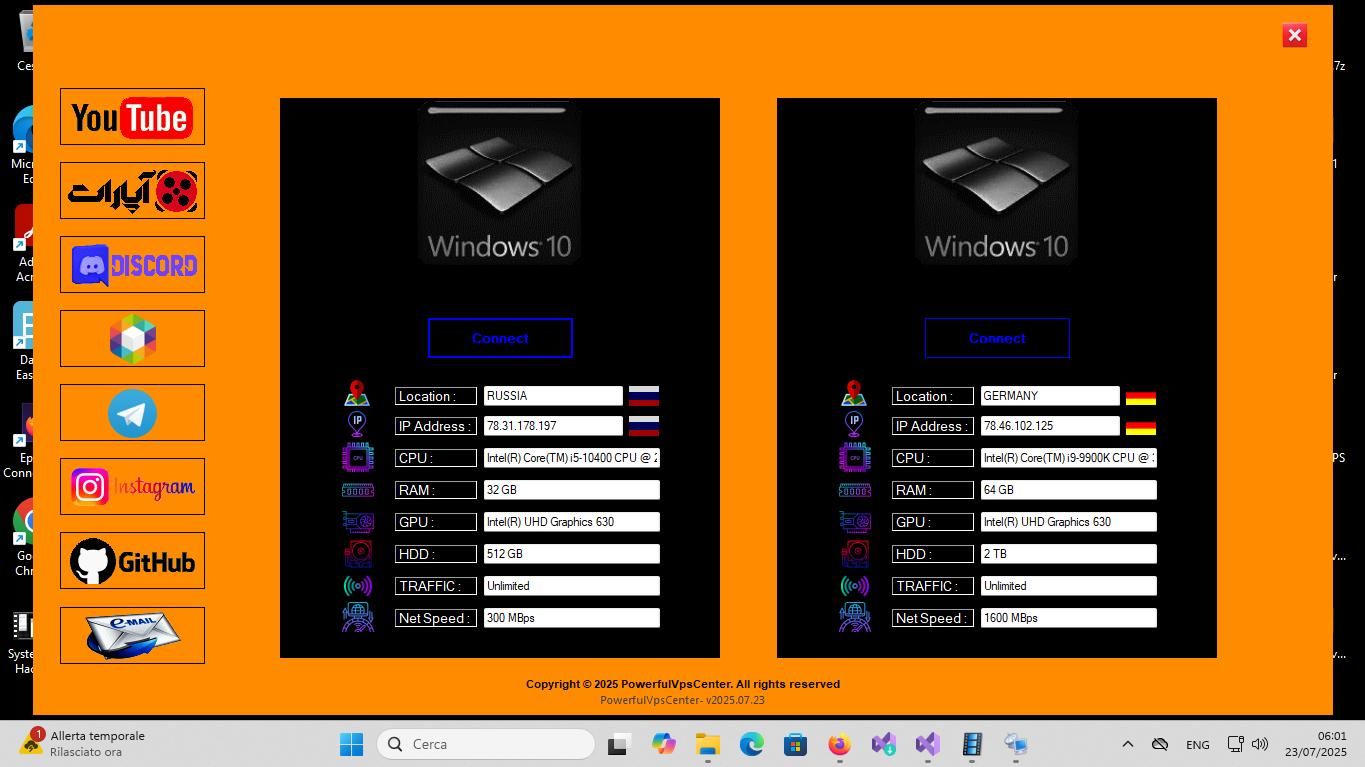Select the 1600 MBps net speed field
Viewport: 1365px width, 767px height.
1069,618
